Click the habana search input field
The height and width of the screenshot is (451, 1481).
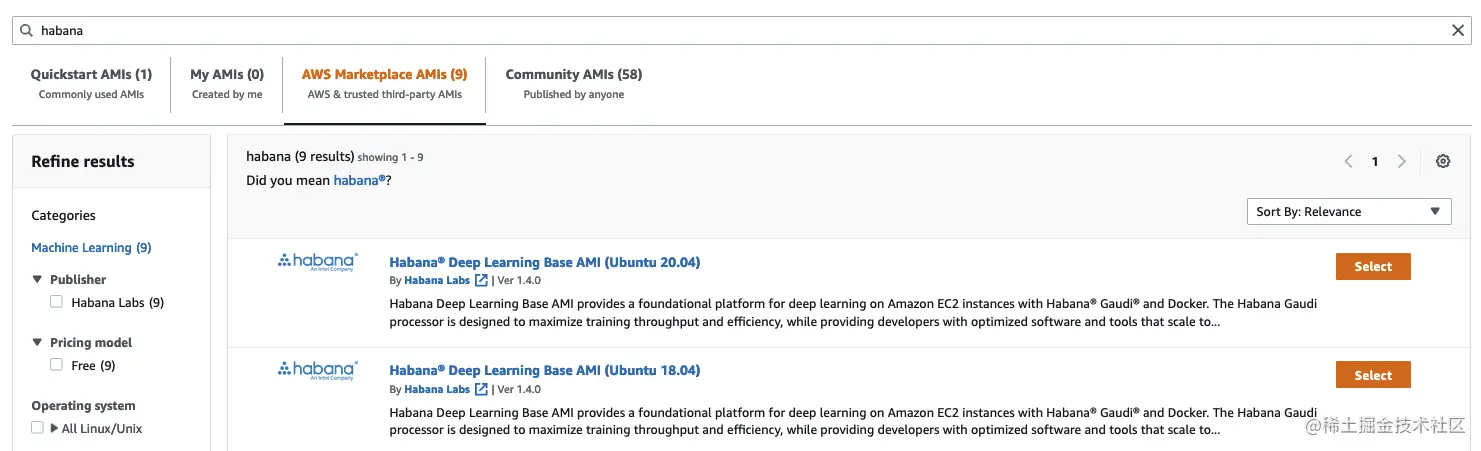coord(740,31)
